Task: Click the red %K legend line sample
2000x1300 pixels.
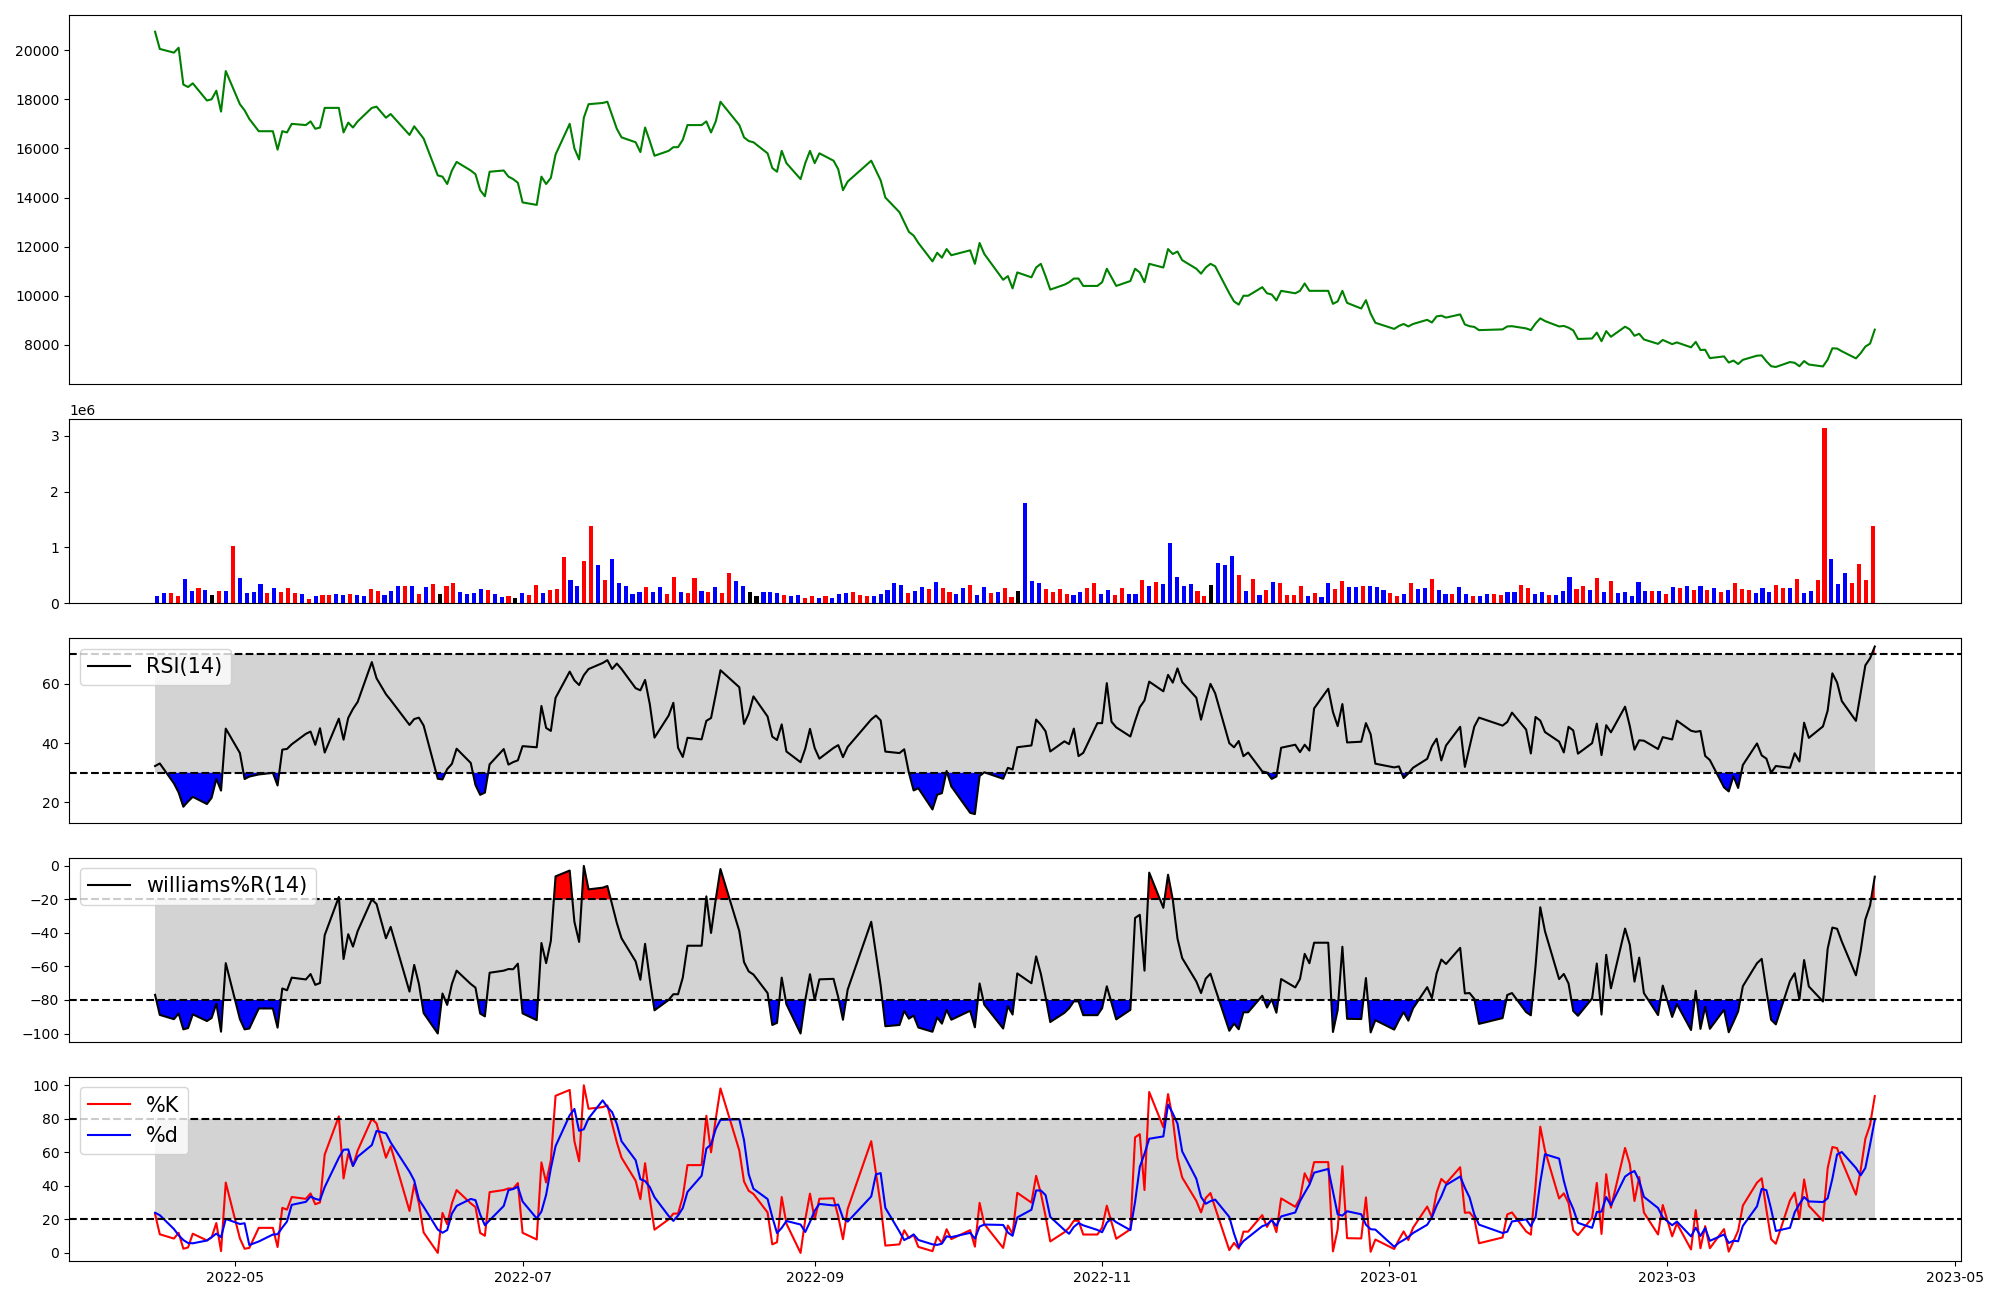Action: tap(110, 1104)
